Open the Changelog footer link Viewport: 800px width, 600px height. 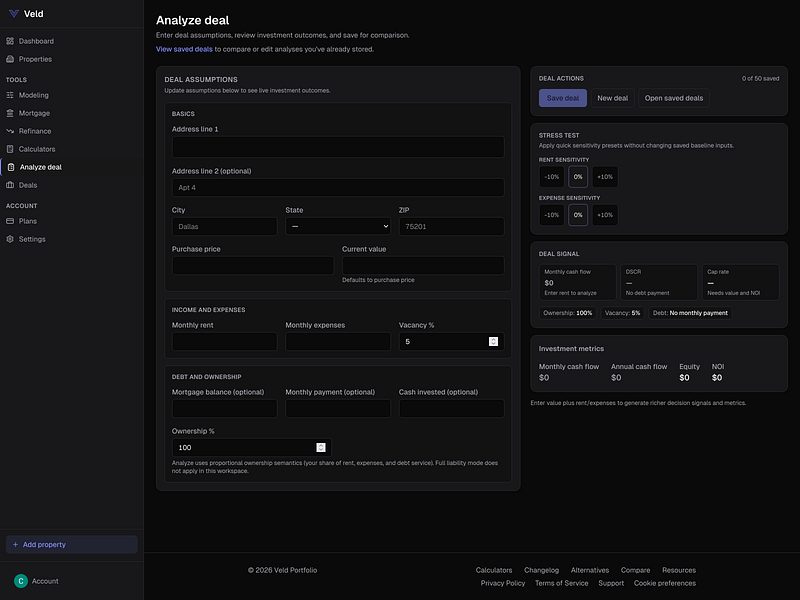pos(541,570)
